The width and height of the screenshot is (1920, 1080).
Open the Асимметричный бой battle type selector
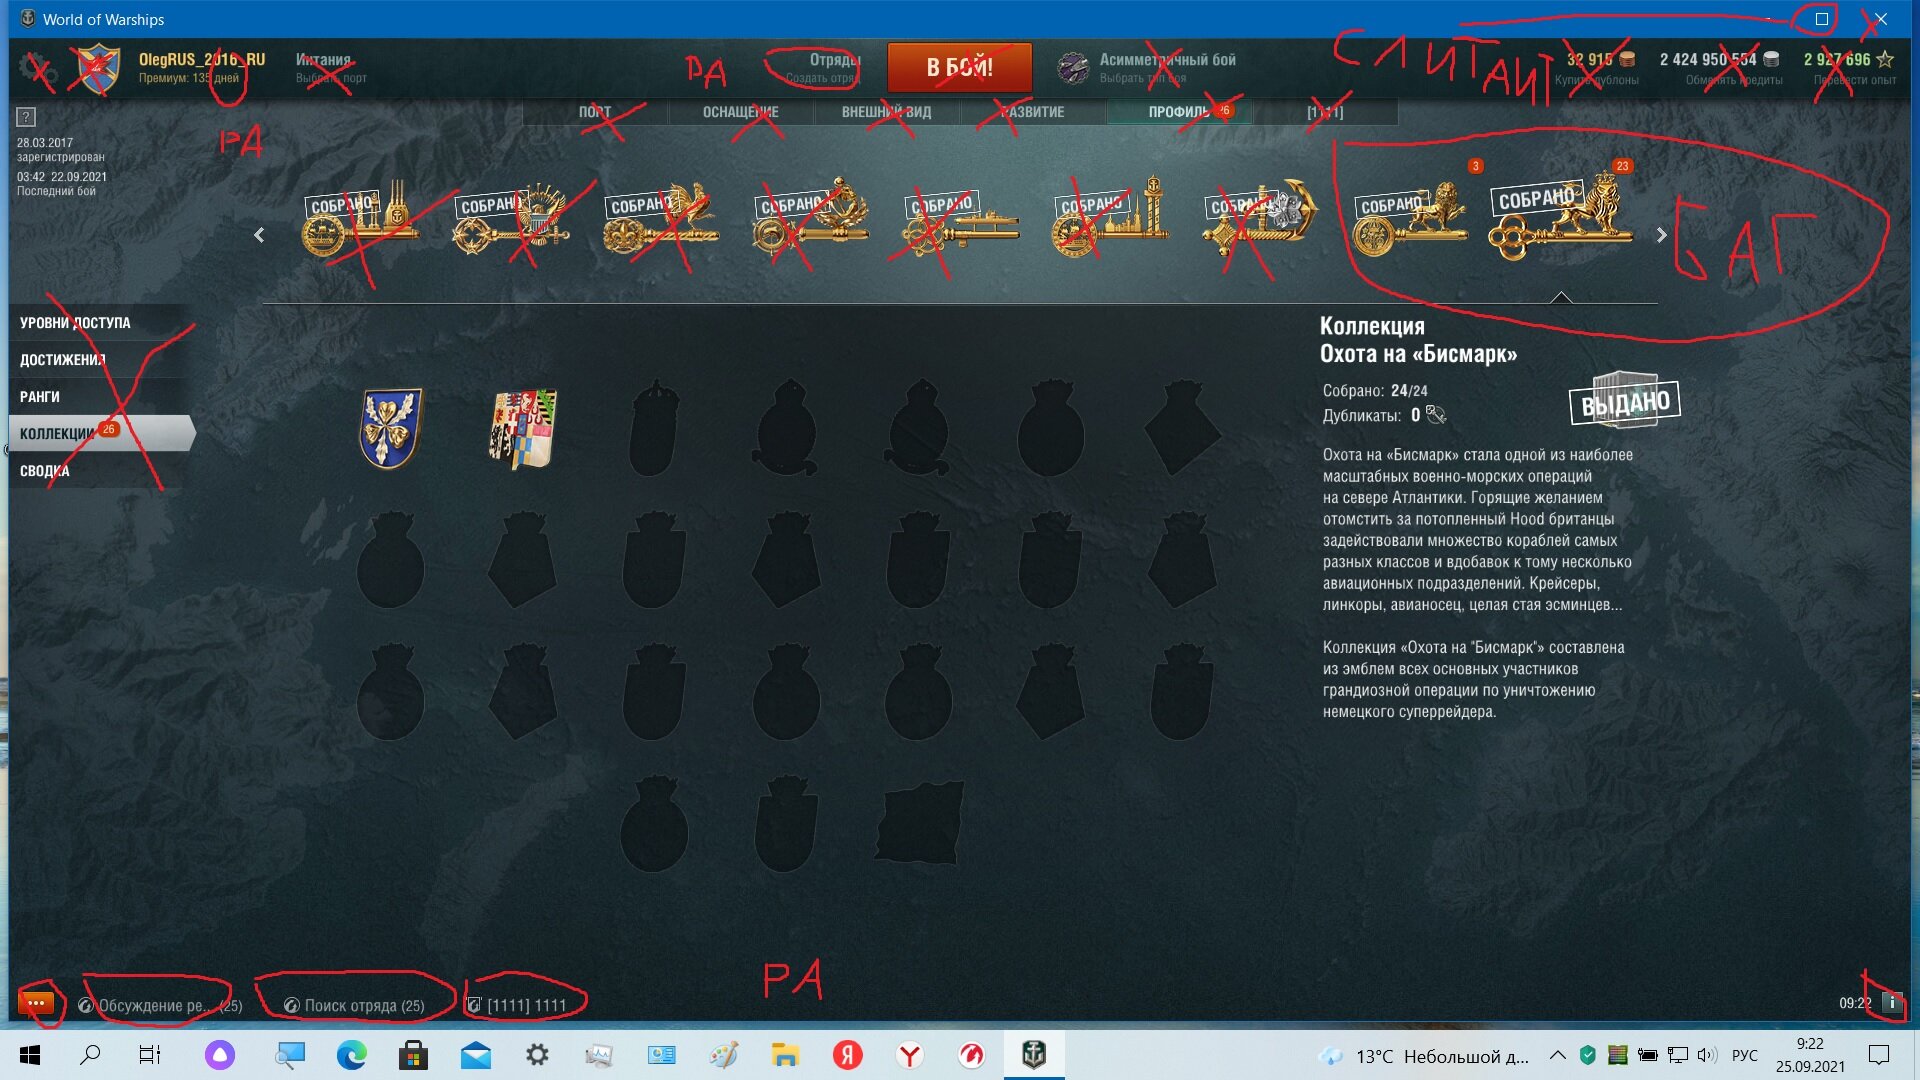pyautogui.click(x=1167, y=67)
